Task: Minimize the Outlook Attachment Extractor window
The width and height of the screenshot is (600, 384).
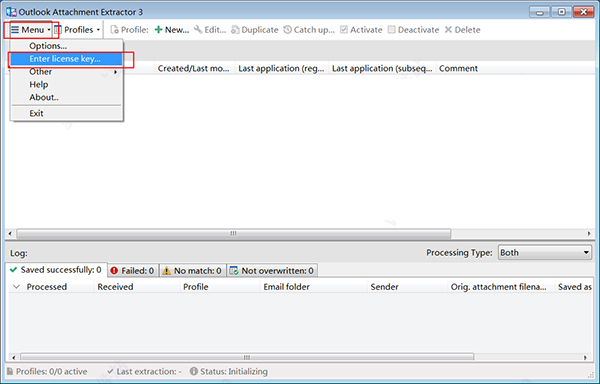Action: pos(540,12)
